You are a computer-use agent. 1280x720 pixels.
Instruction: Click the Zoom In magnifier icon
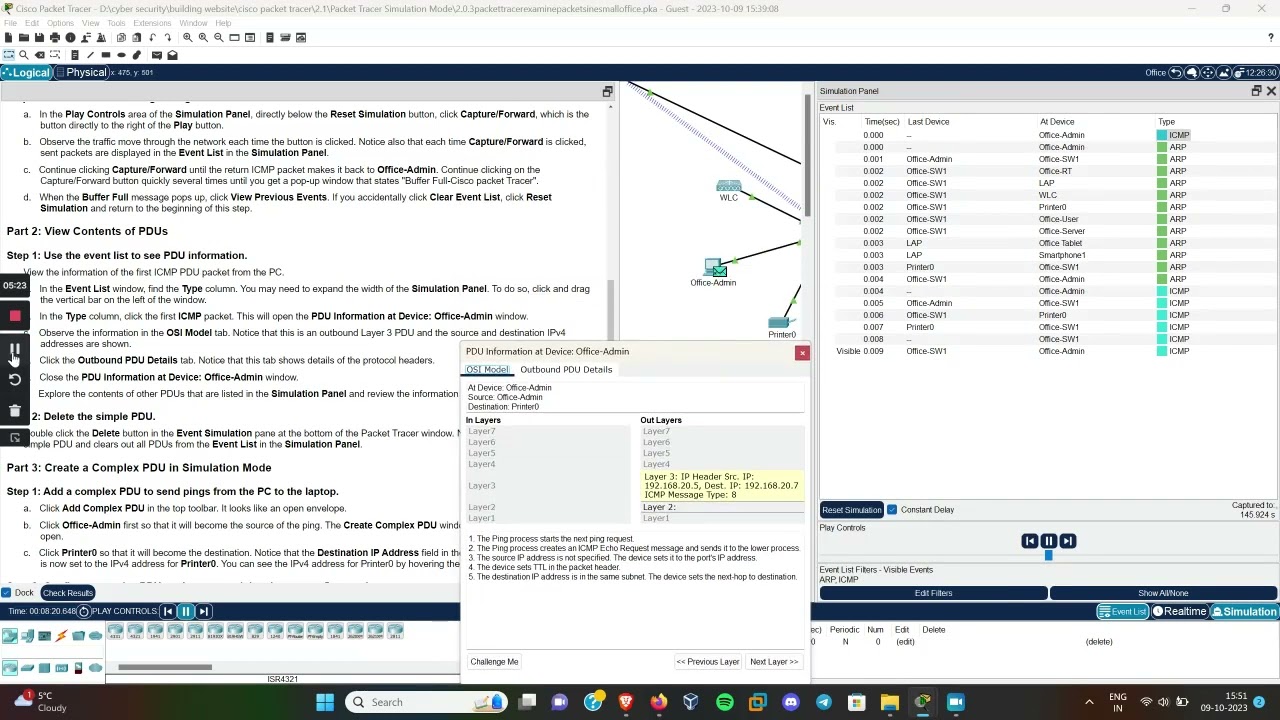point(187,38)
